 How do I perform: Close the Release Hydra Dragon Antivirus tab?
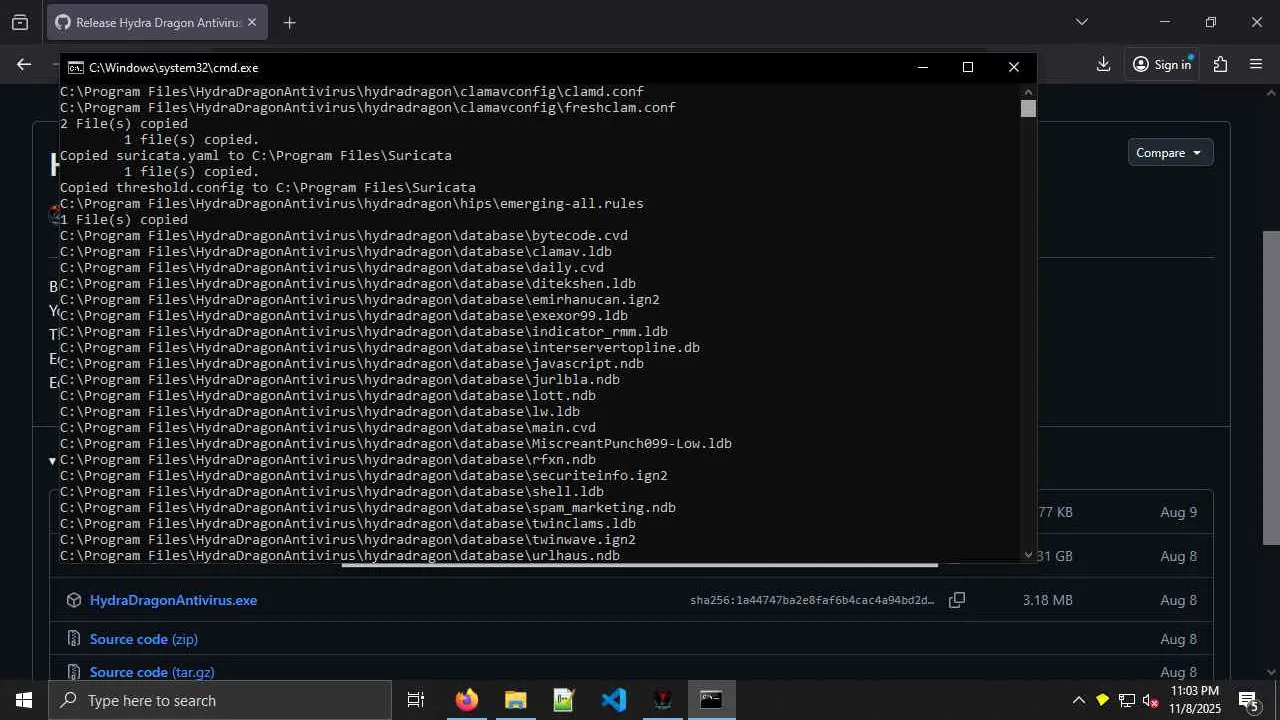(251, 22)
